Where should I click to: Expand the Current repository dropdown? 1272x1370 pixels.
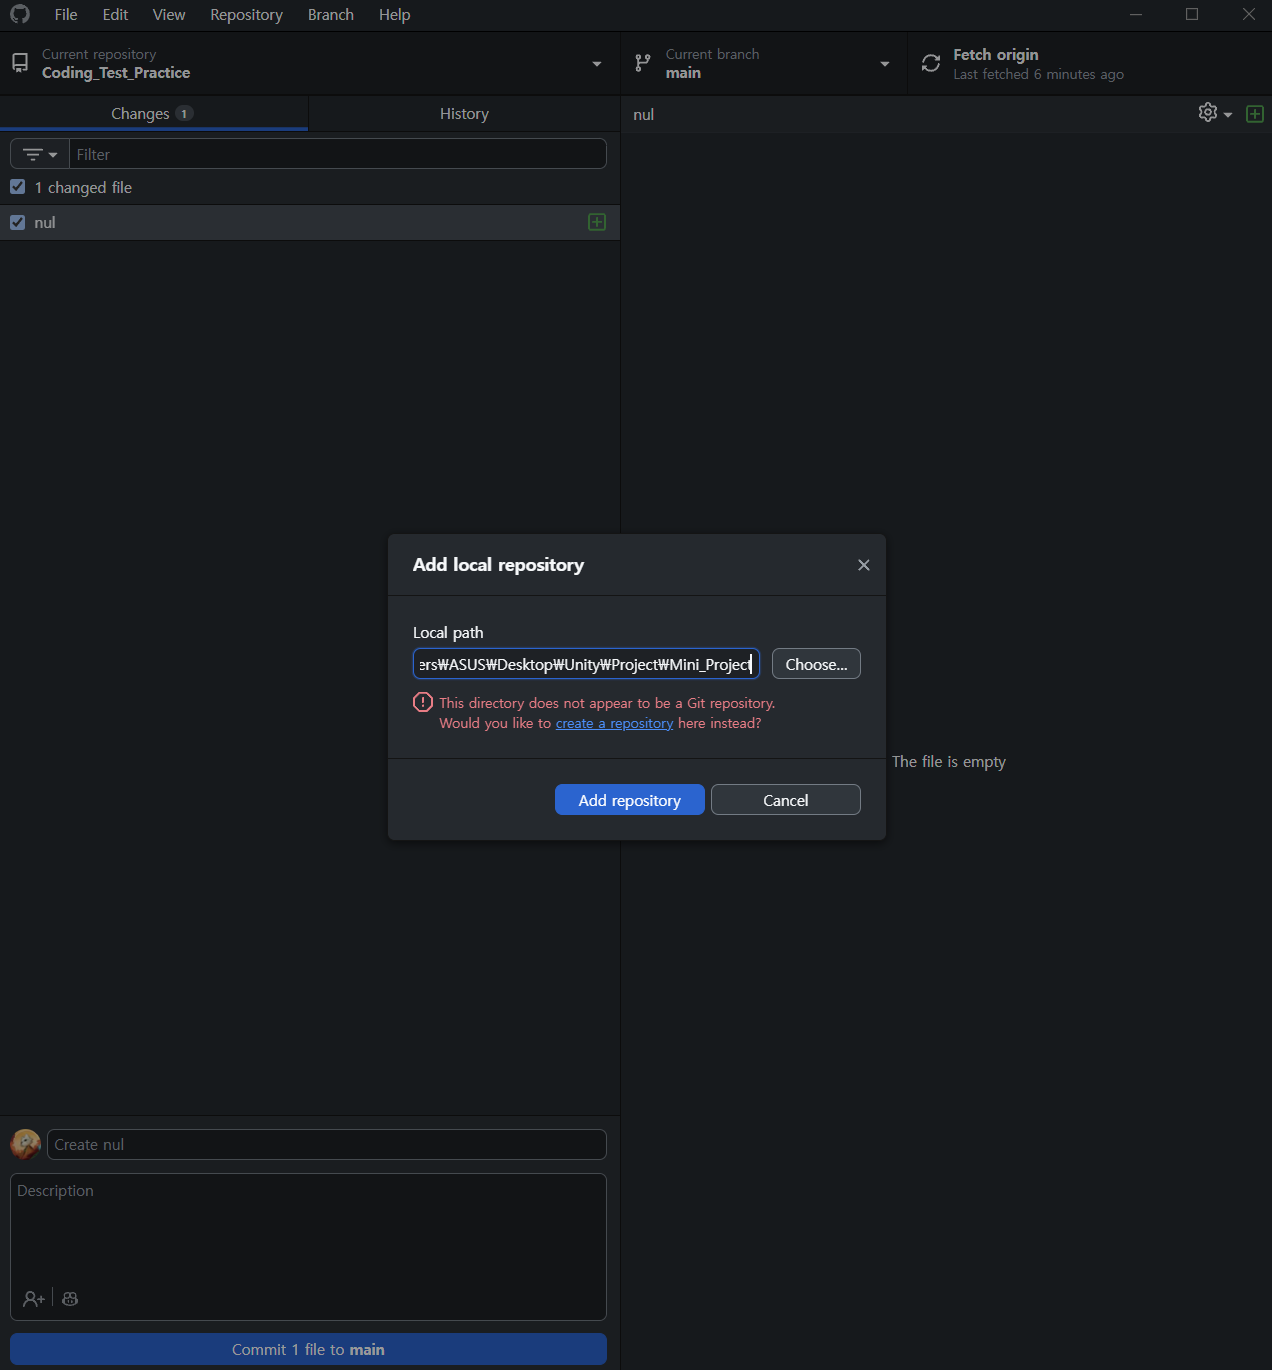point(309,63)
